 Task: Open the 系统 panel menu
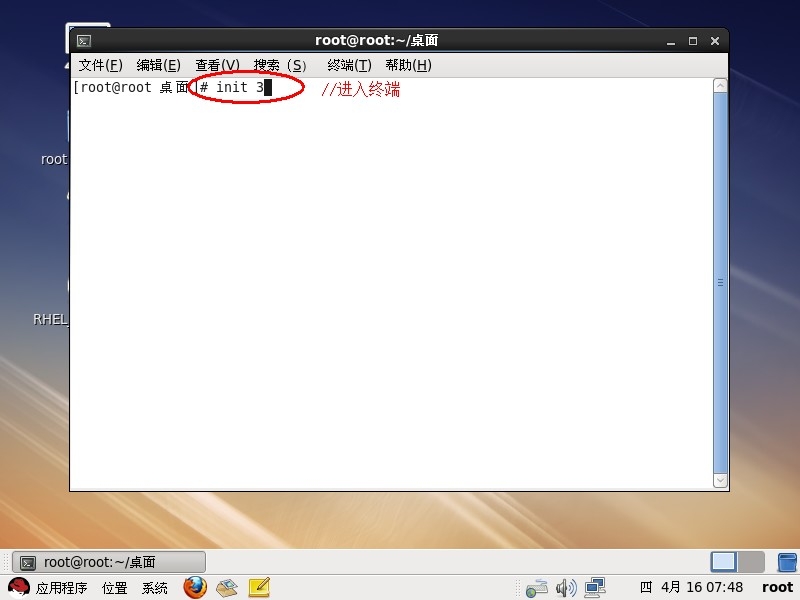click(x=155, y=588)
